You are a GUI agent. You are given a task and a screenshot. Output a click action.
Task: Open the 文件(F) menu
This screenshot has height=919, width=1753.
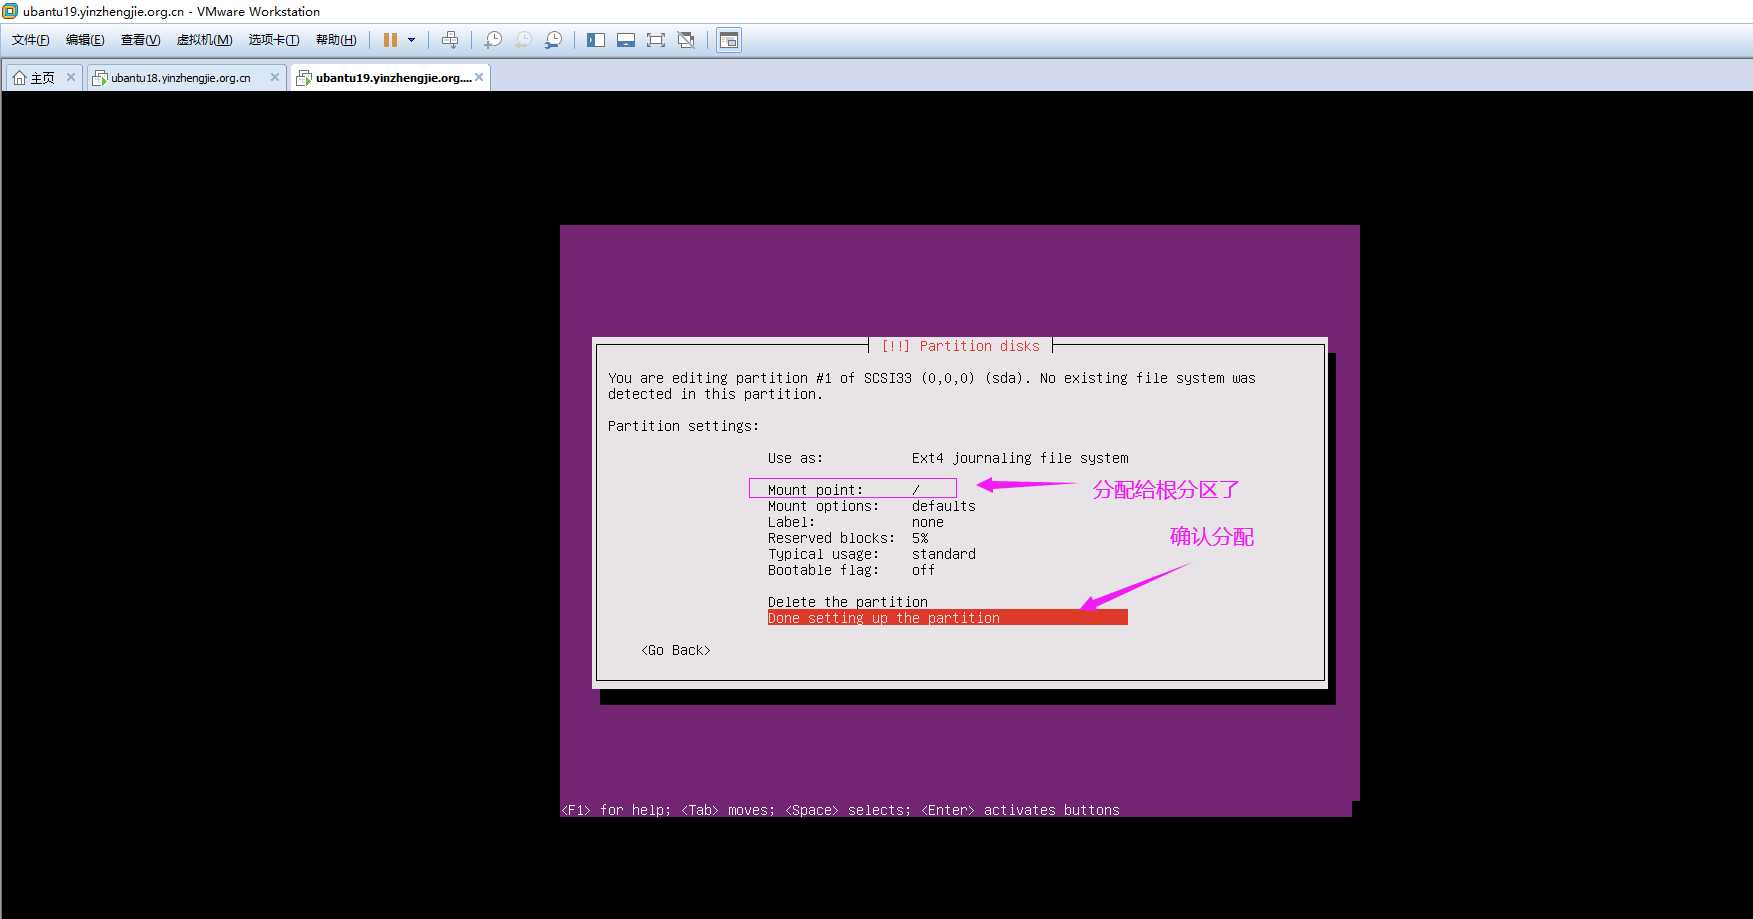pyautogui.click(x=30, y=40)
